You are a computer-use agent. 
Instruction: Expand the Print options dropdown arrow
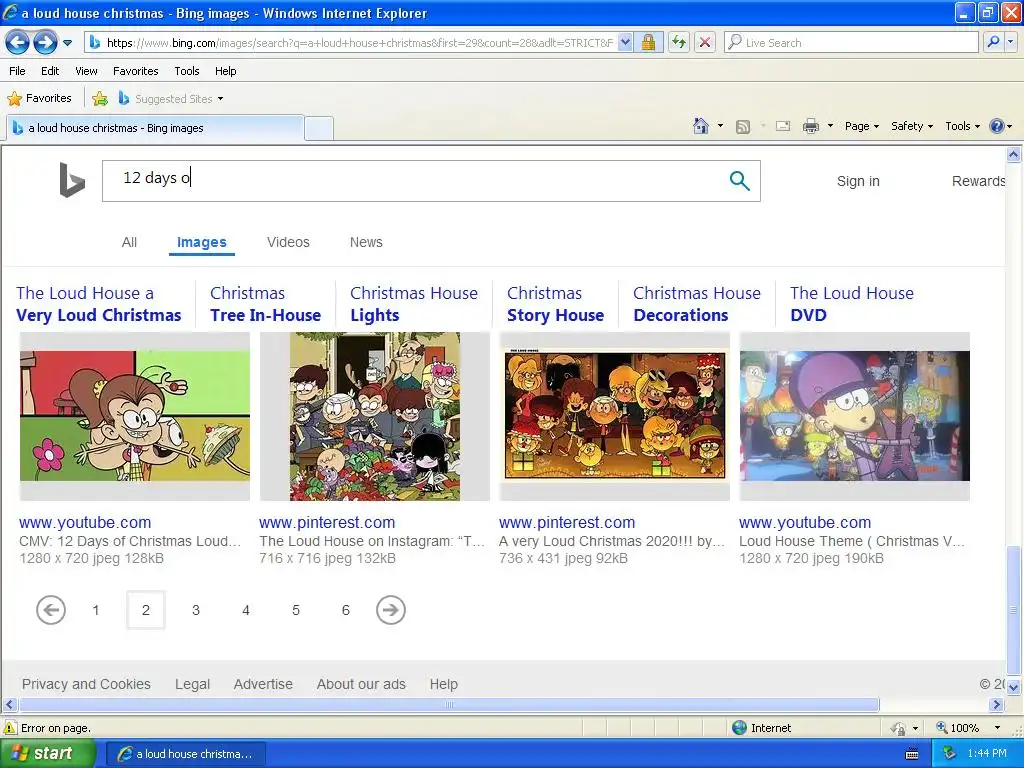[830, 126]
